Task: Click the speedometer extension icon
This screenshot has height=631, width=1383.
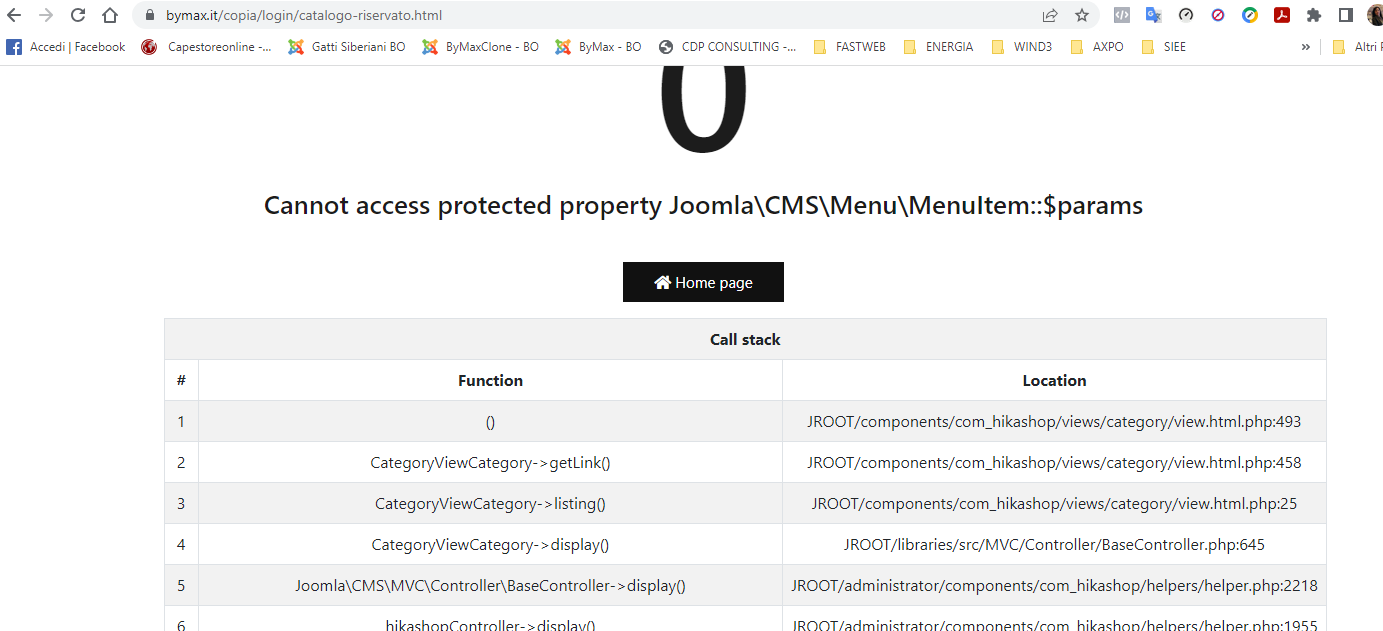Action: pos(1186,15)
